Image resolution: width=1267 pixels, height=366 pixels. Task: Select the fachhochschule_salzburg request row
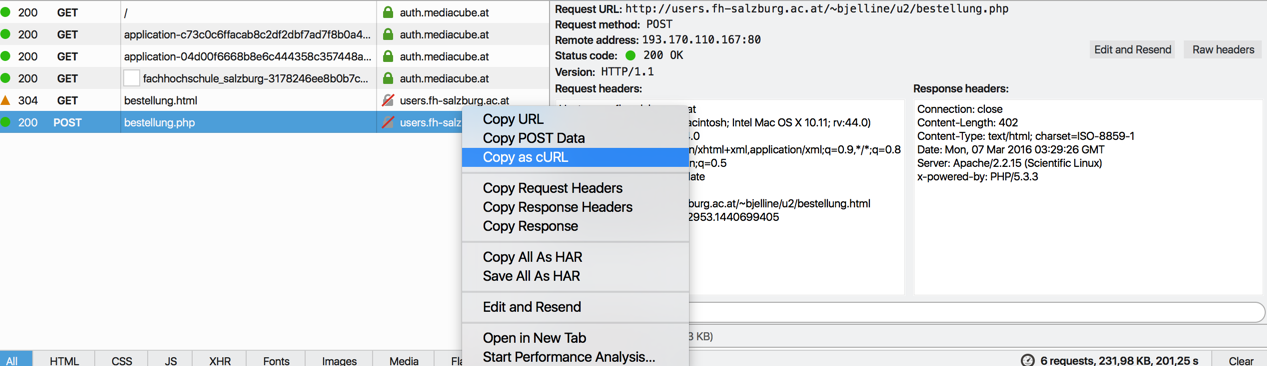274,78
